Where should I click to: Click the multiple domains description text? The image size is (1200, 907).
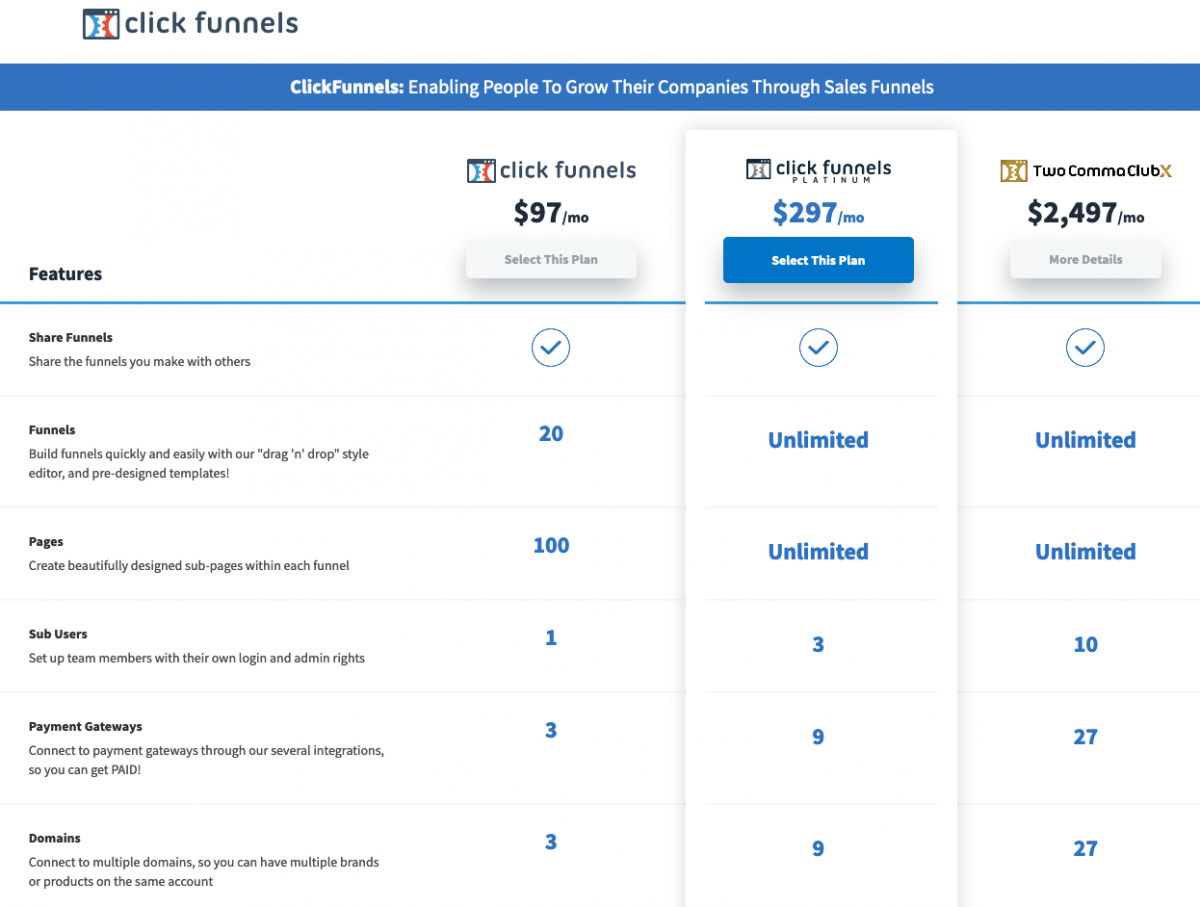pos(204,872)
